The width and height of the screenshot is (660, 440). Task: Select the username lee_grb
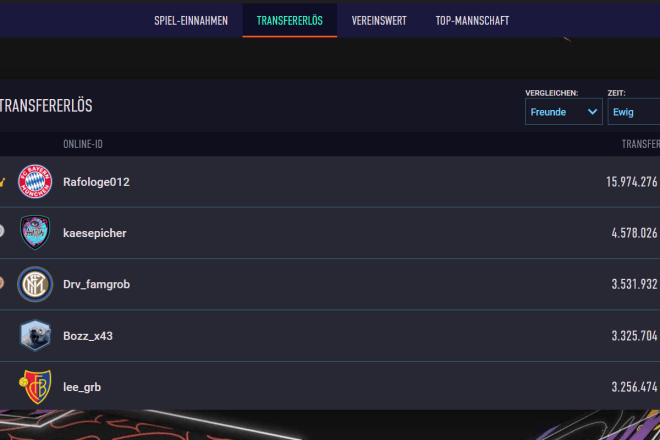coord(81,387)
